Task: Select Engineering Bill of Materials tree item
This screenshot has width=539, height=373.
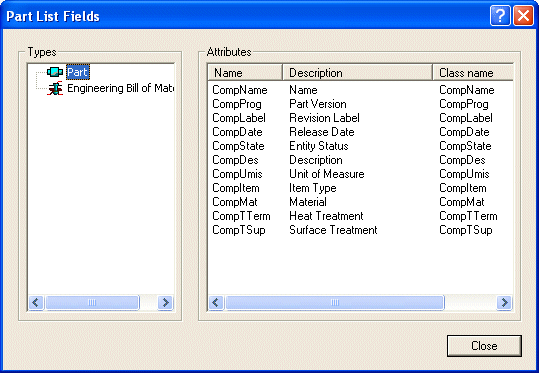Action: 120,88
